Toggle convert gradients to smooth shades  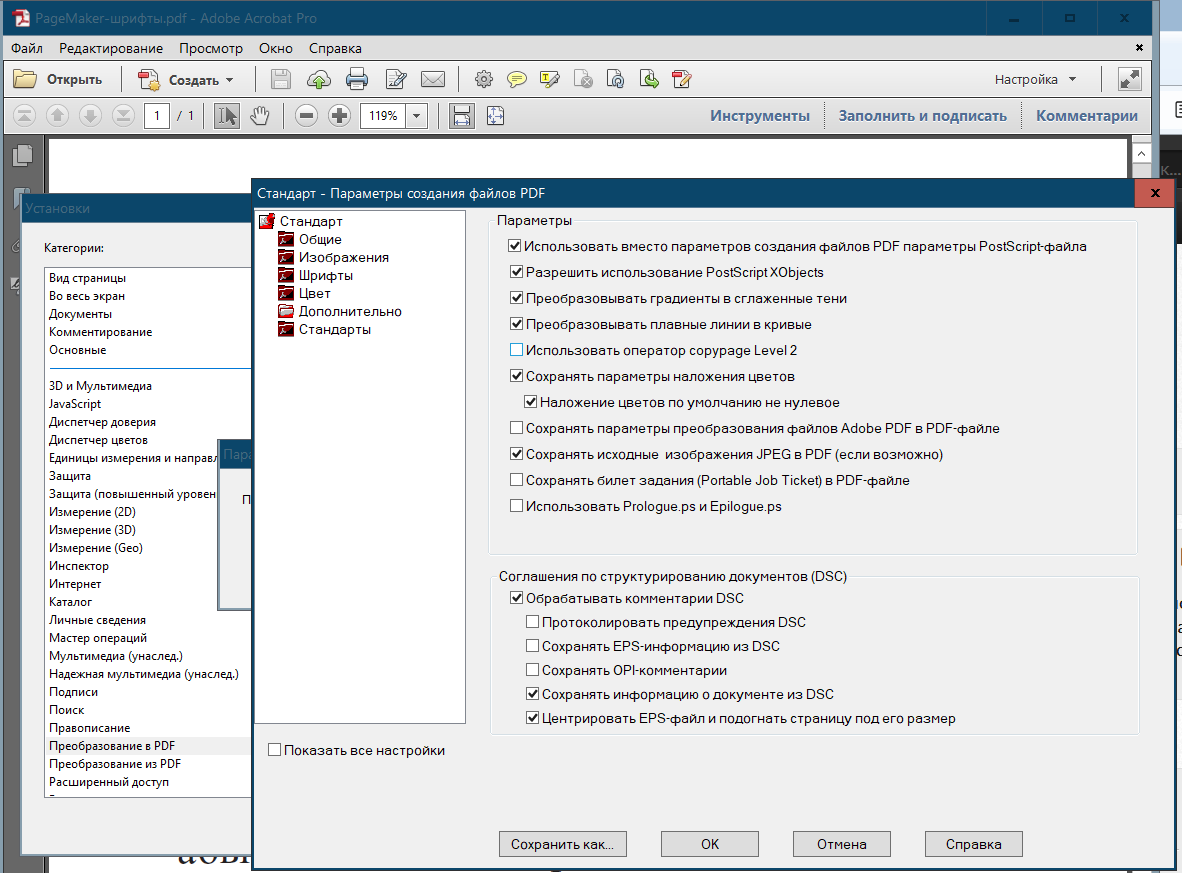click(516, 298)
